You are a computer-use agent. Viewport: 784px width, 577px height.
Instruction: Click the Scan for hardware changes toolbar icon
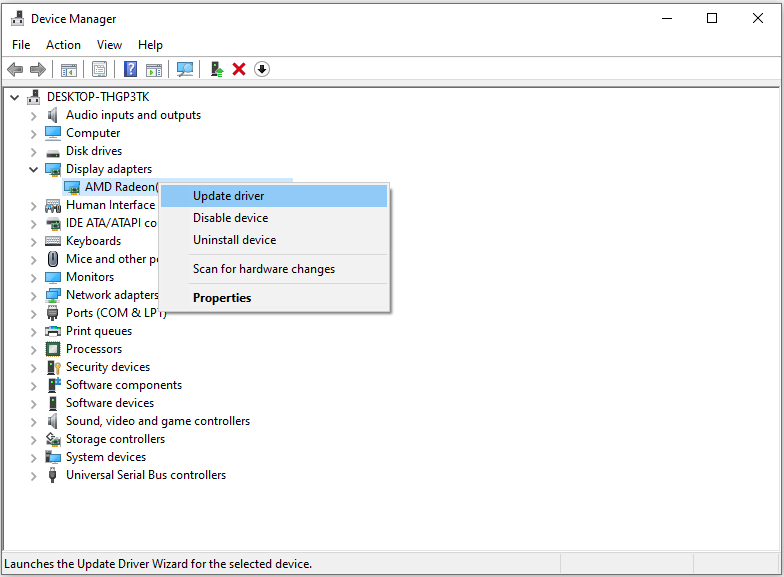point(185,69)
